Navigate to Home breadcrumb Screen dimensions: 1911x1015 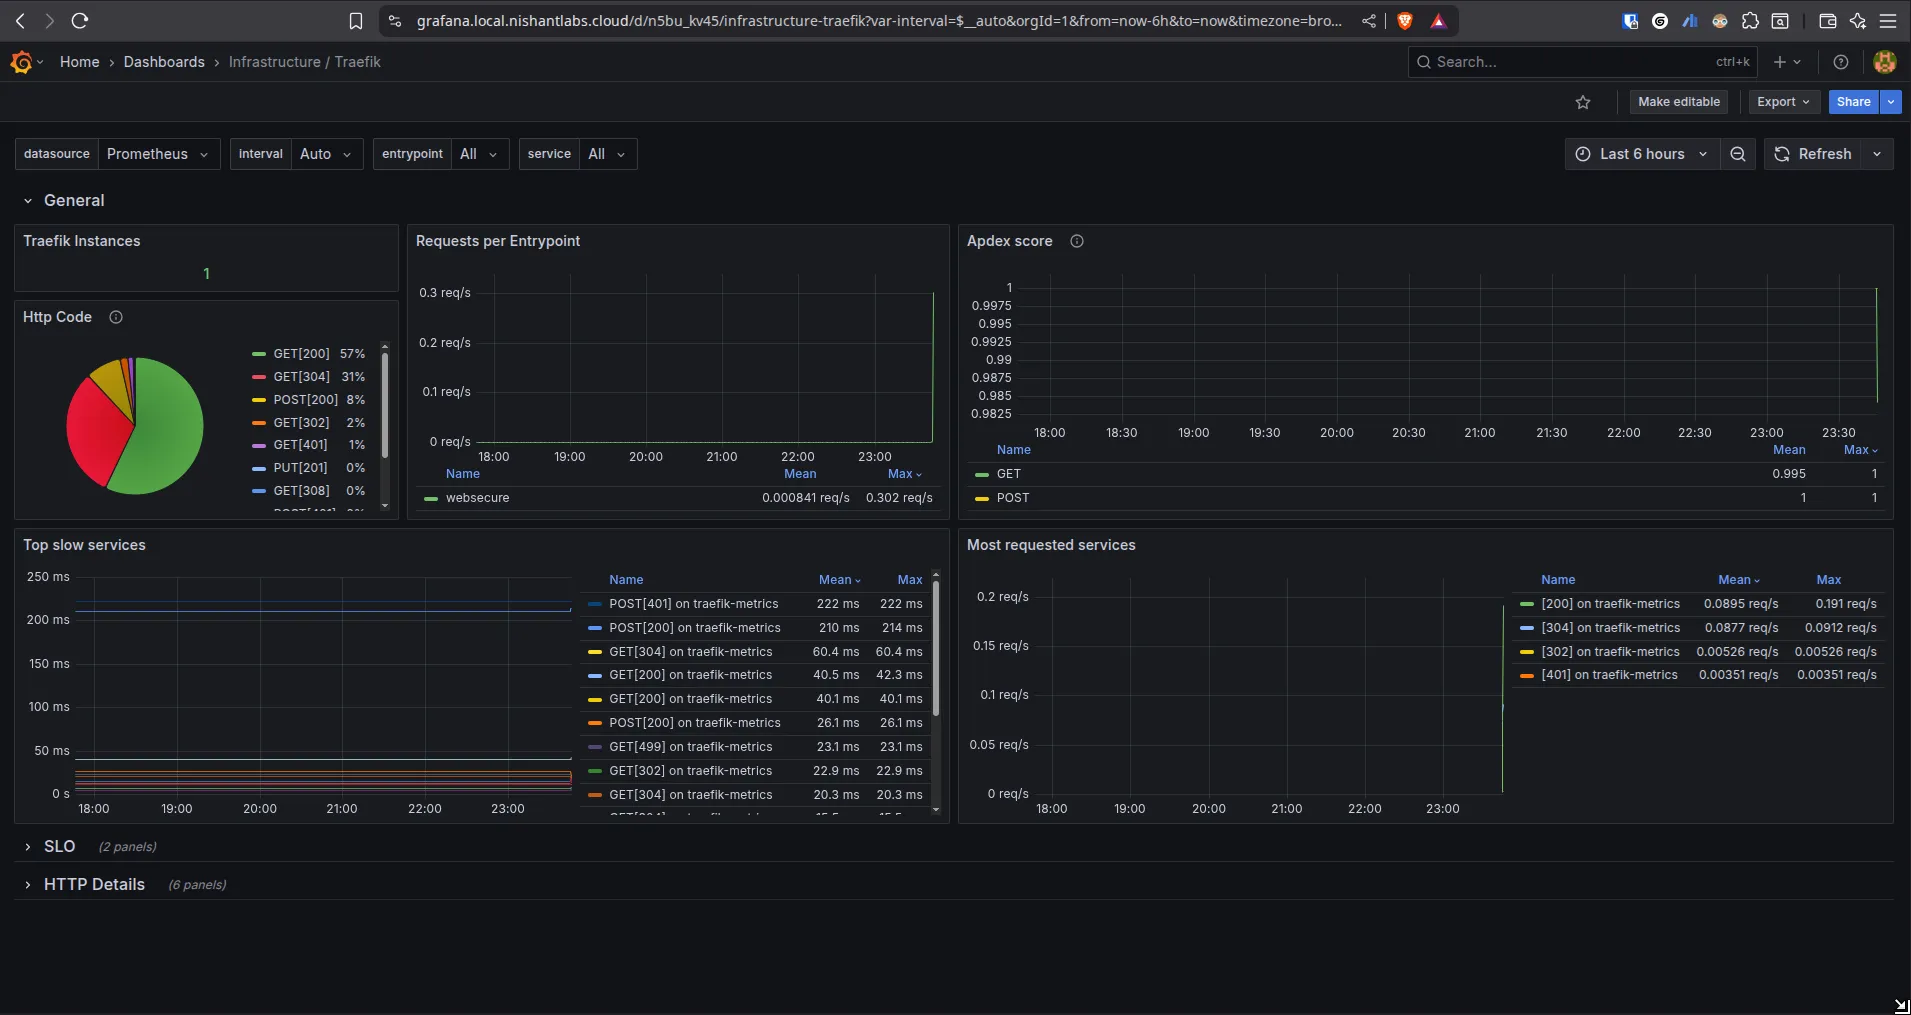click(79, 62)
